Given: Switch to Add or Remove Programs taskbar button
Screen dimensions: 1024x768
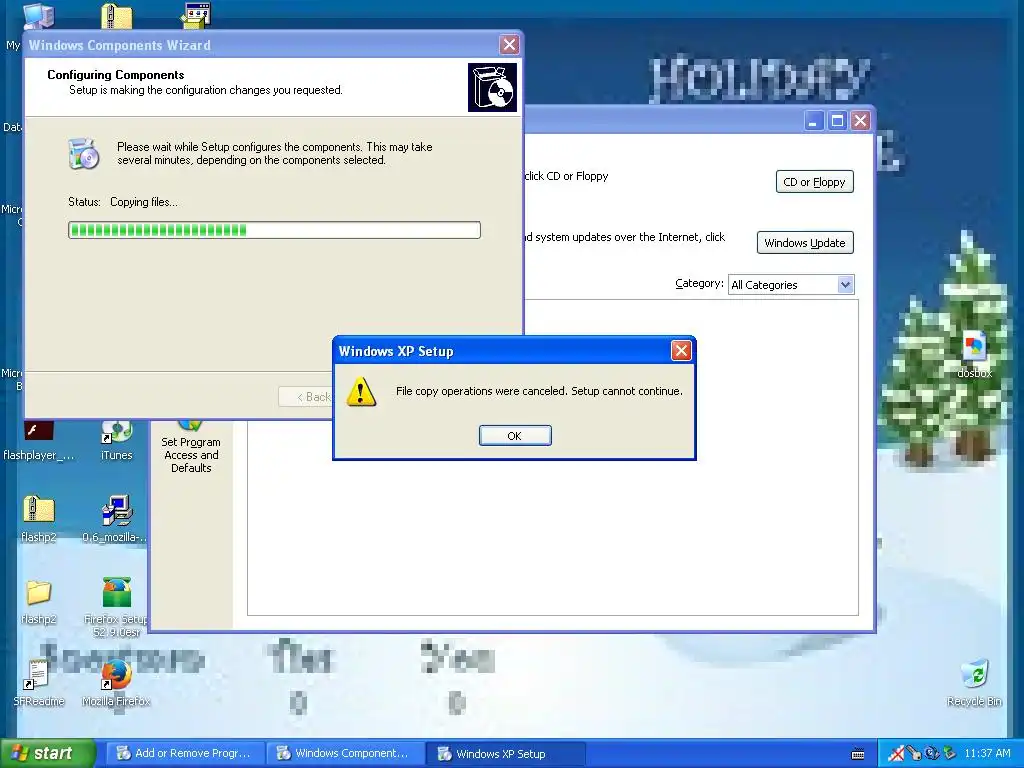Looking at the screenshot, I should coord(185,754).
